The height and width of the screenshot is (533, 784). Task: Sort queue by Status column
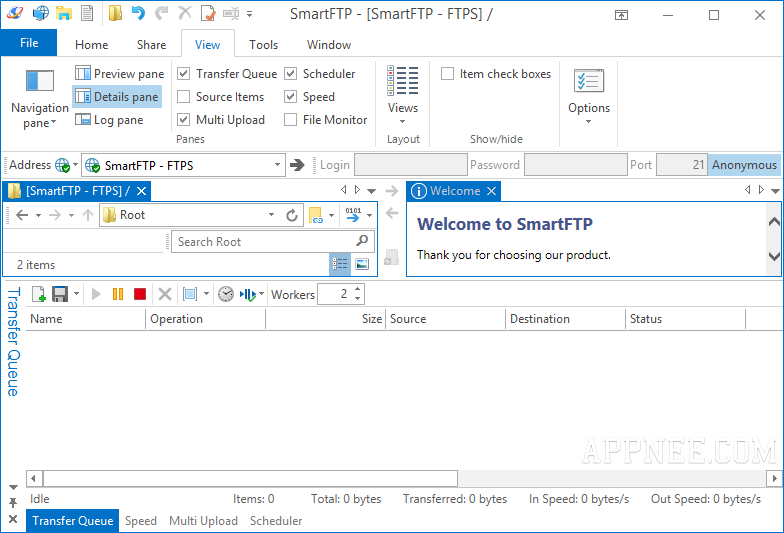(685, 319)
